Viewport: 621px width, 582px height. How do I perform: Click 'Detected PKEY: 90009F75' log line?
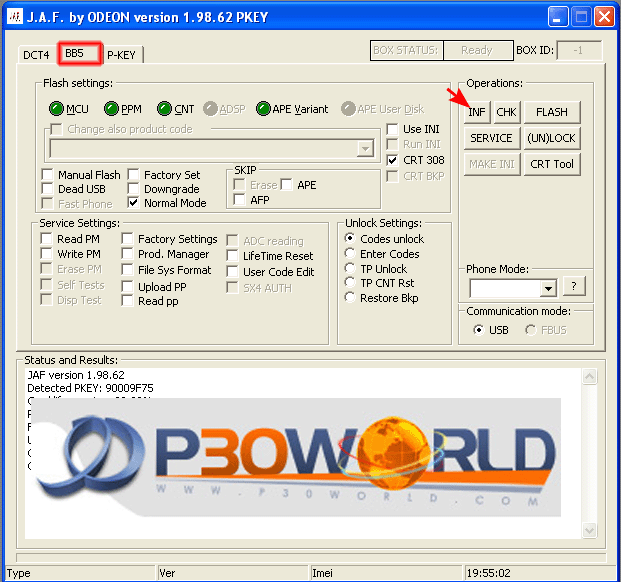pos(90,388)
